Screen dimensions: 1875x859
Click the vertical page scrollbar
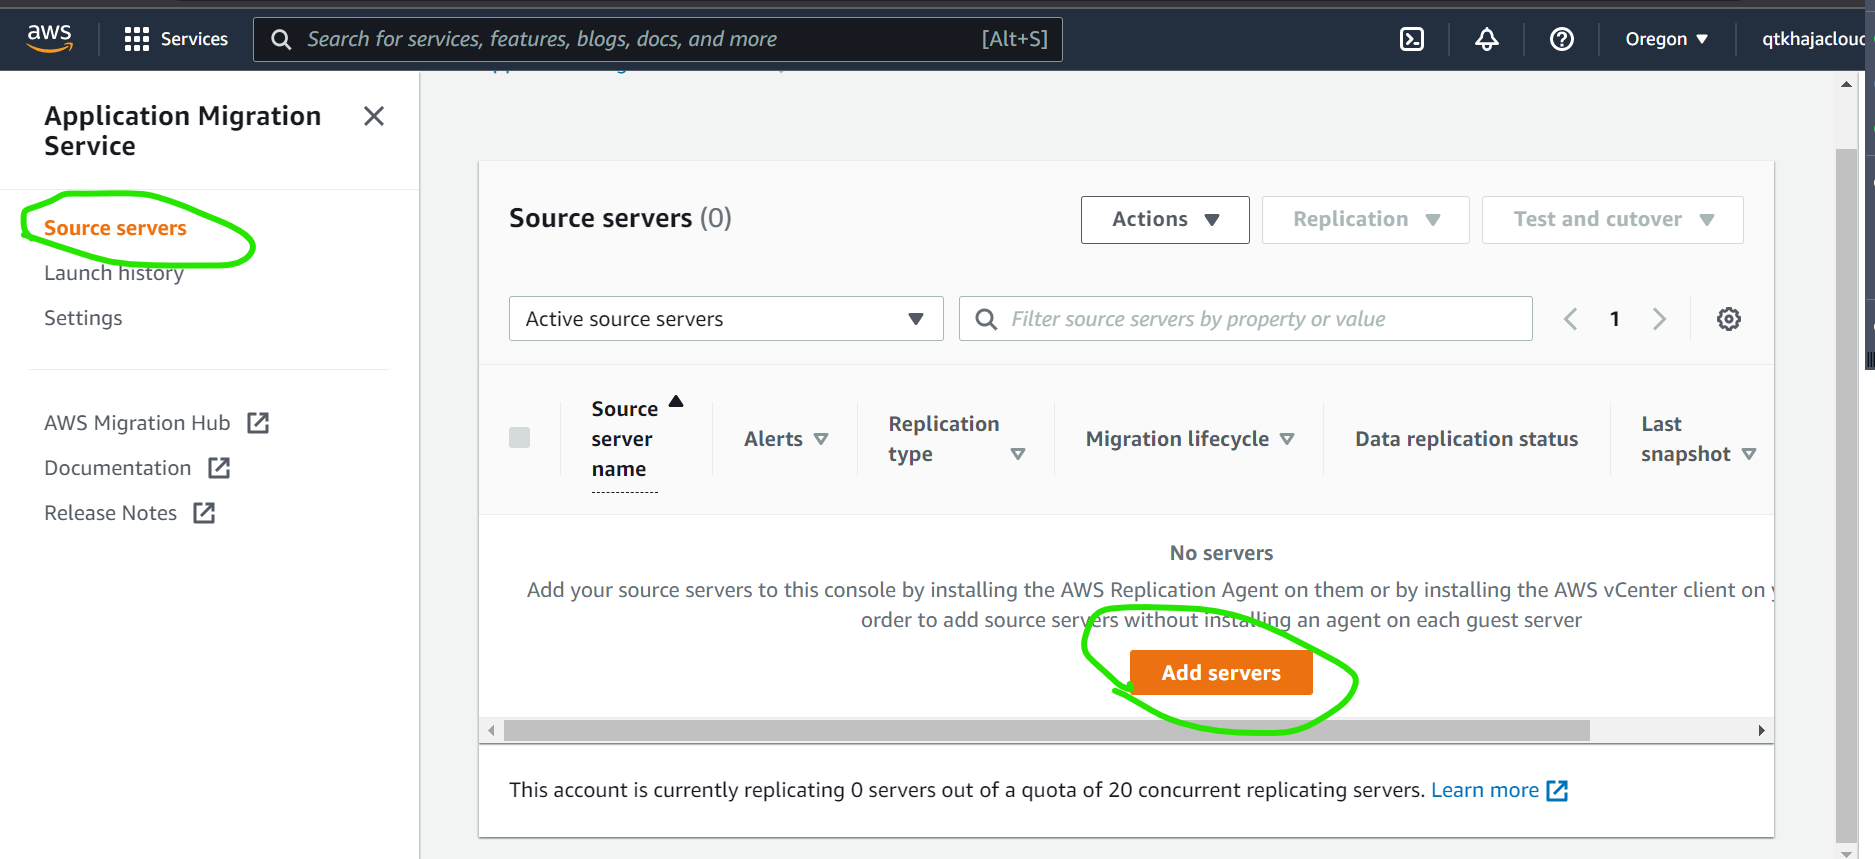1846,497
